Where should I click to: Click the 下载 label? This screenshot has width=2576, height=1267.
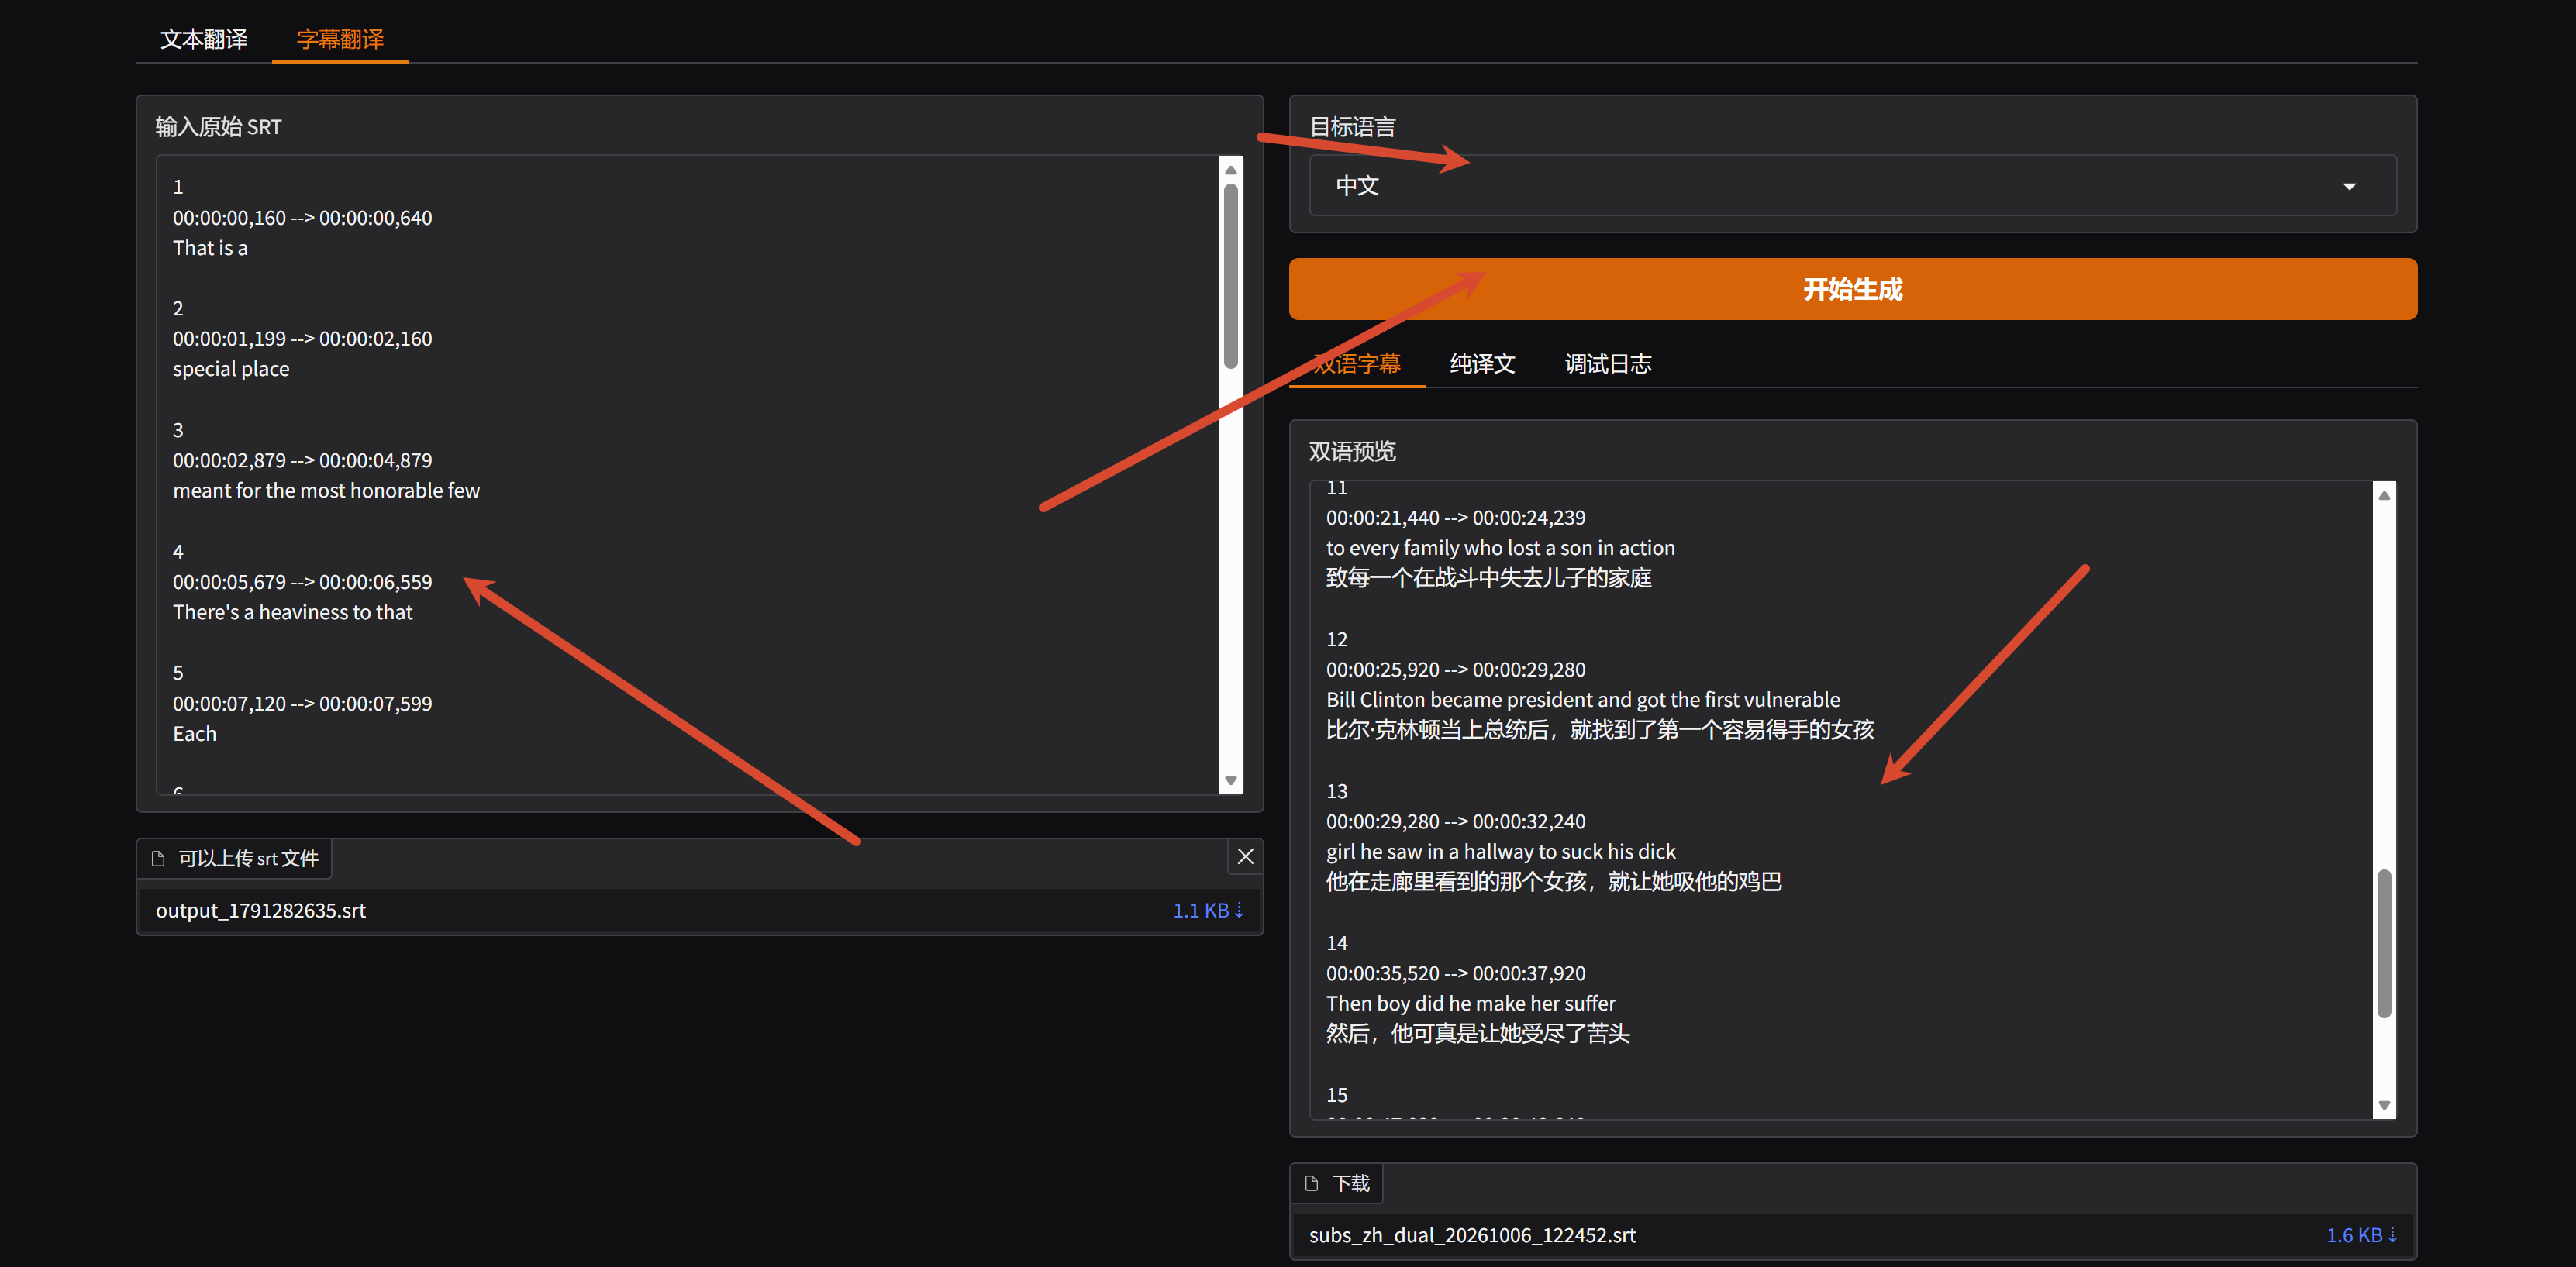(1350, 1183)
